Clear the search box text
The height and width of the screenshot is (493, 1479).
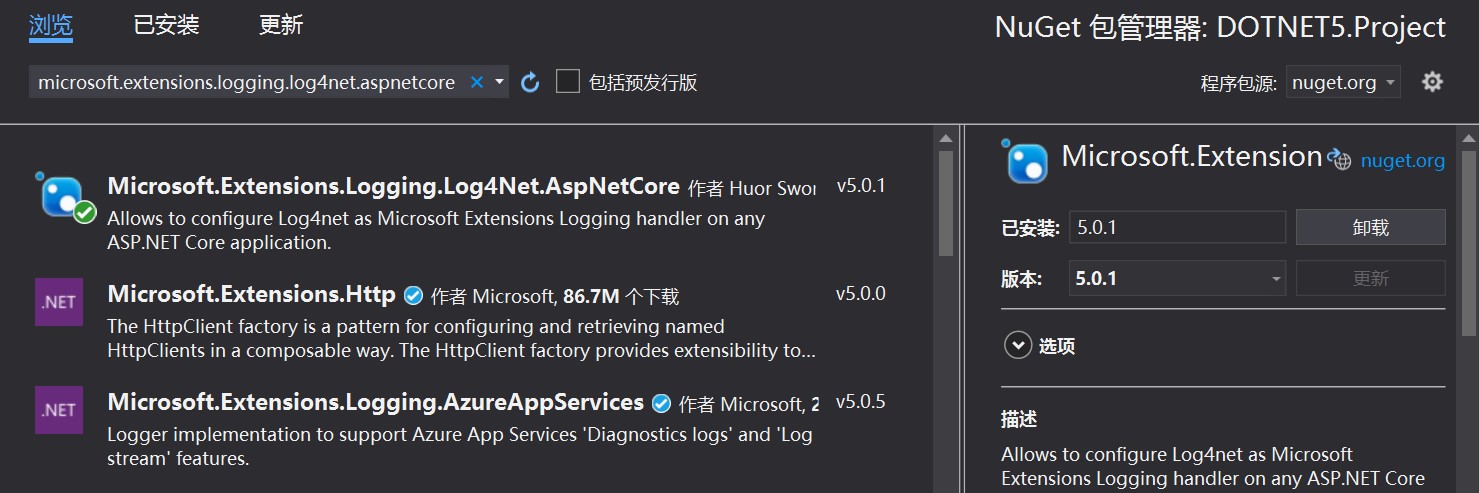(477, 82)
